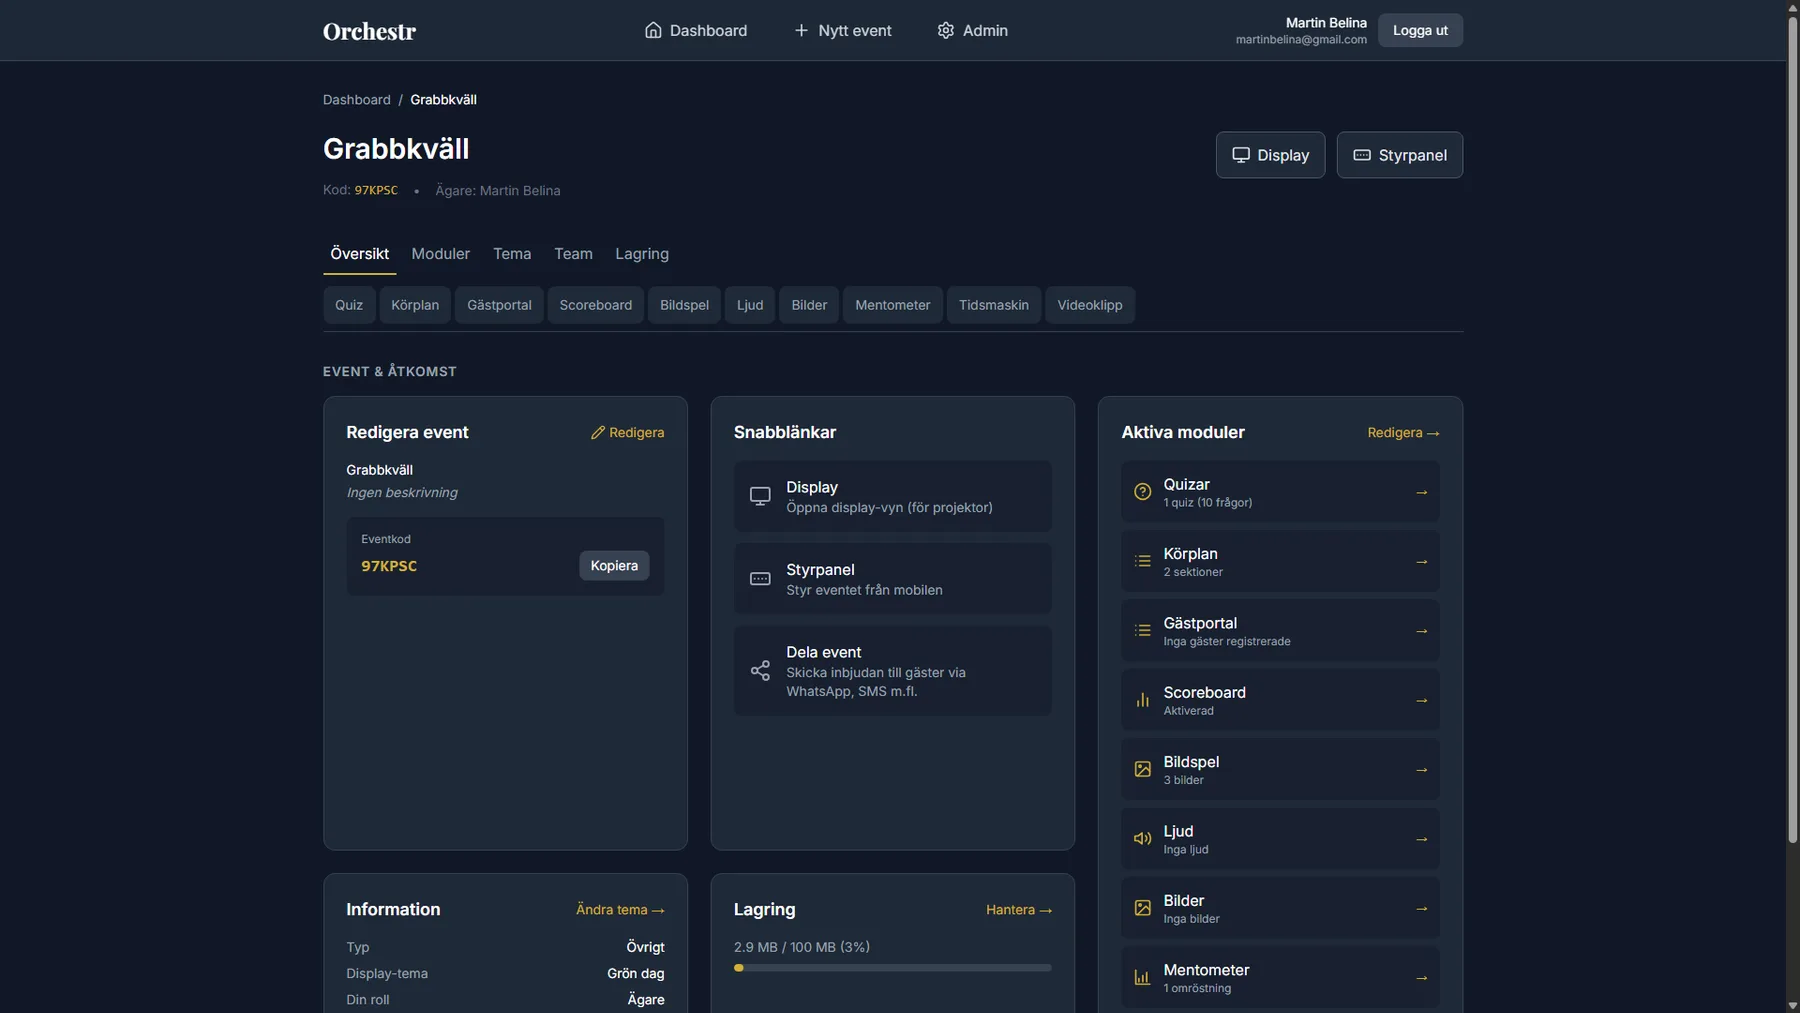The height and width of the screenshot is (1013, 1800).
Task: Click the pencil icon beside Redigera
Action: pyautogui.click(x=598, y=433)
